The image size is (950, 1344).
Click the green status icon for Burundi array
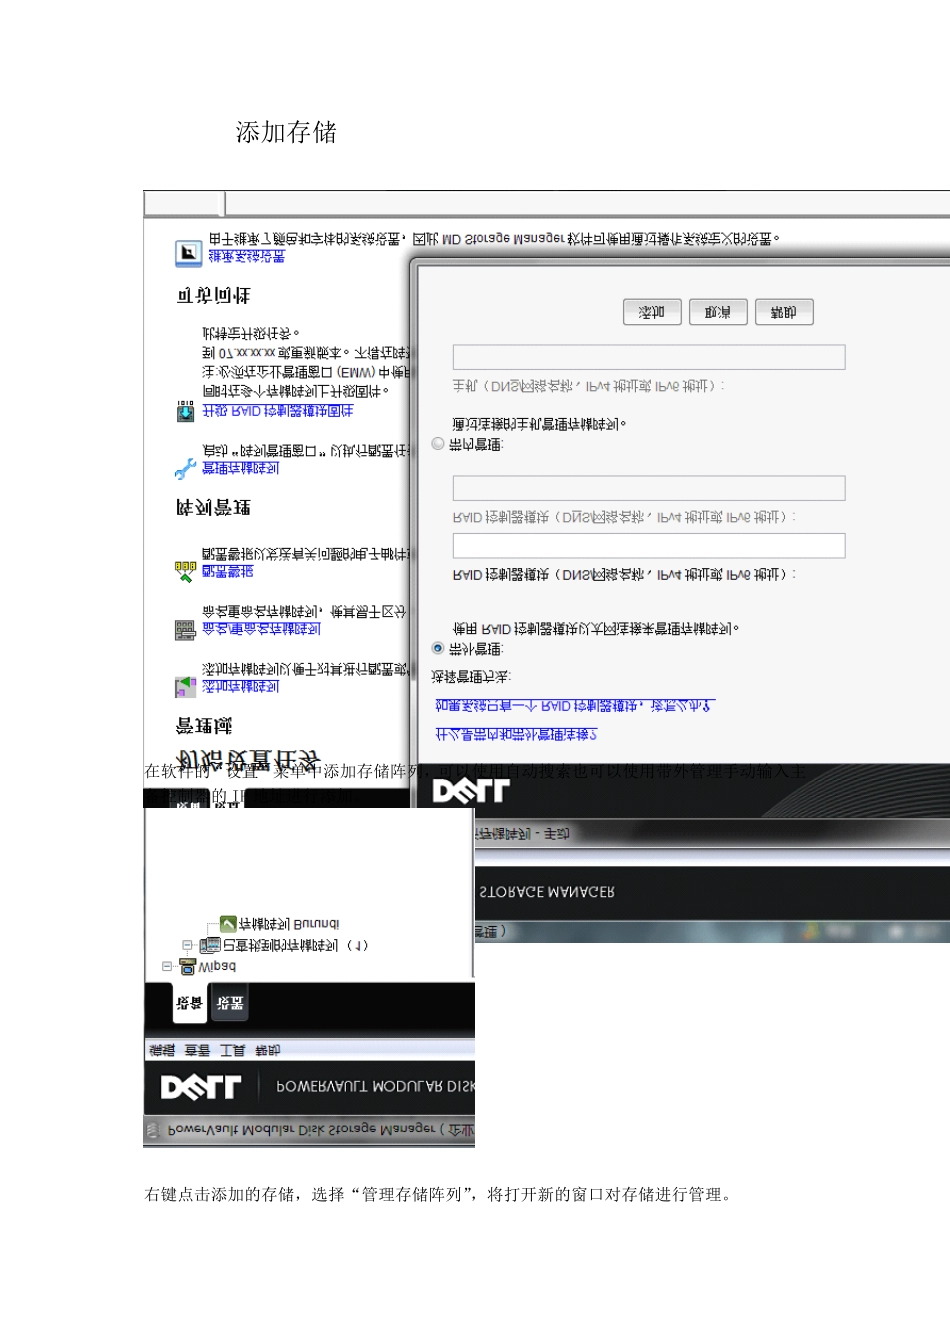228,924
